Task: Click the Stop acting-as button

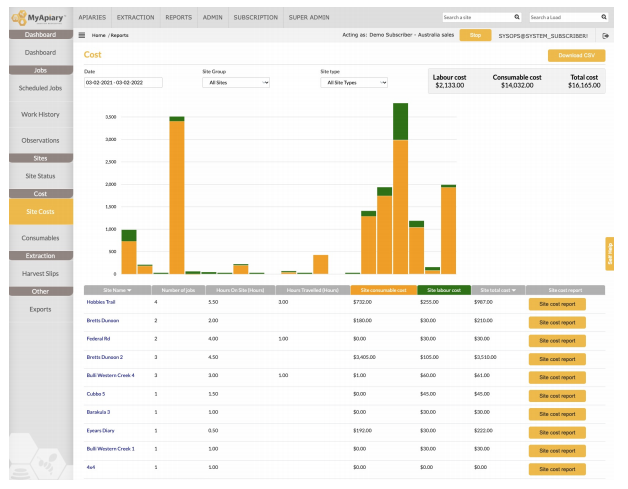Action: pyautogui.click(x=475, y=35)
